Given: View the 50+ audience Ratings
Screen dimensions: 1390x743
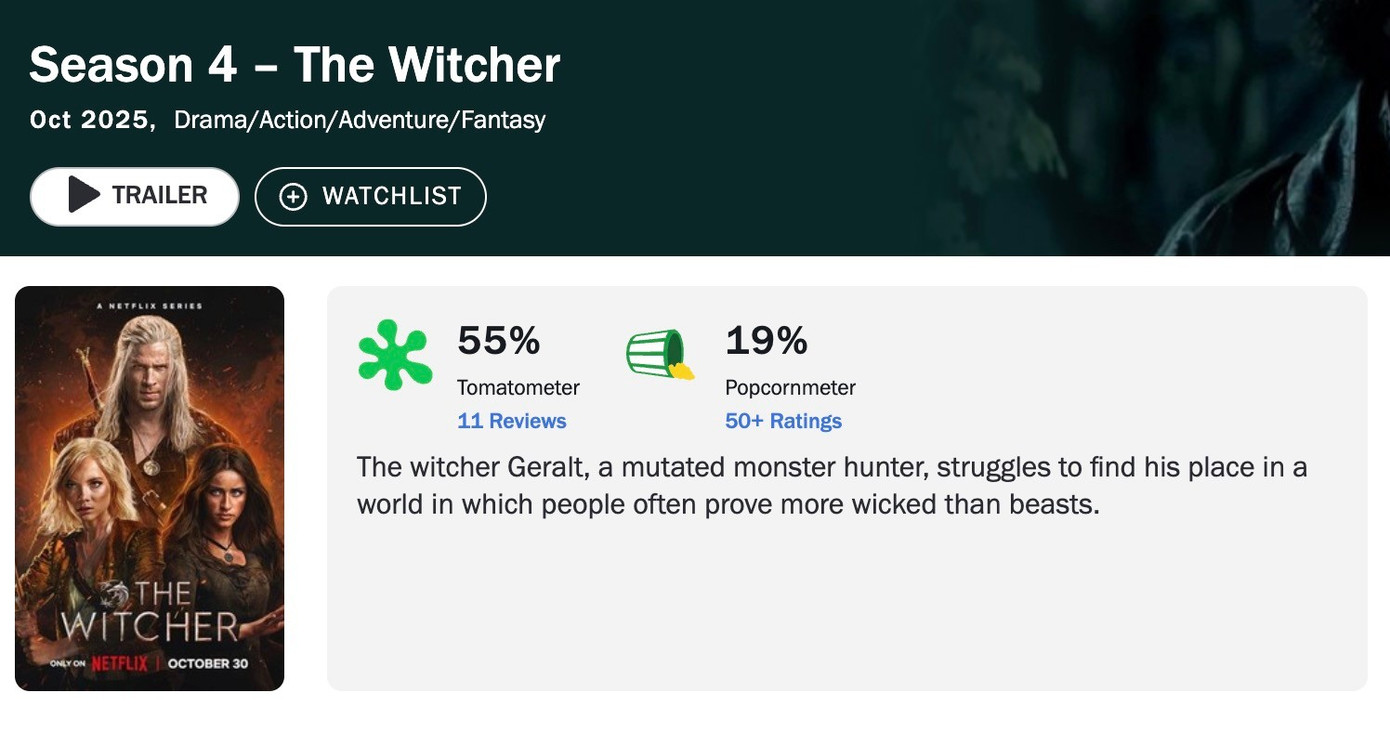Looking at the screenshot, I should pyautogui.click(x=783, y=420).
